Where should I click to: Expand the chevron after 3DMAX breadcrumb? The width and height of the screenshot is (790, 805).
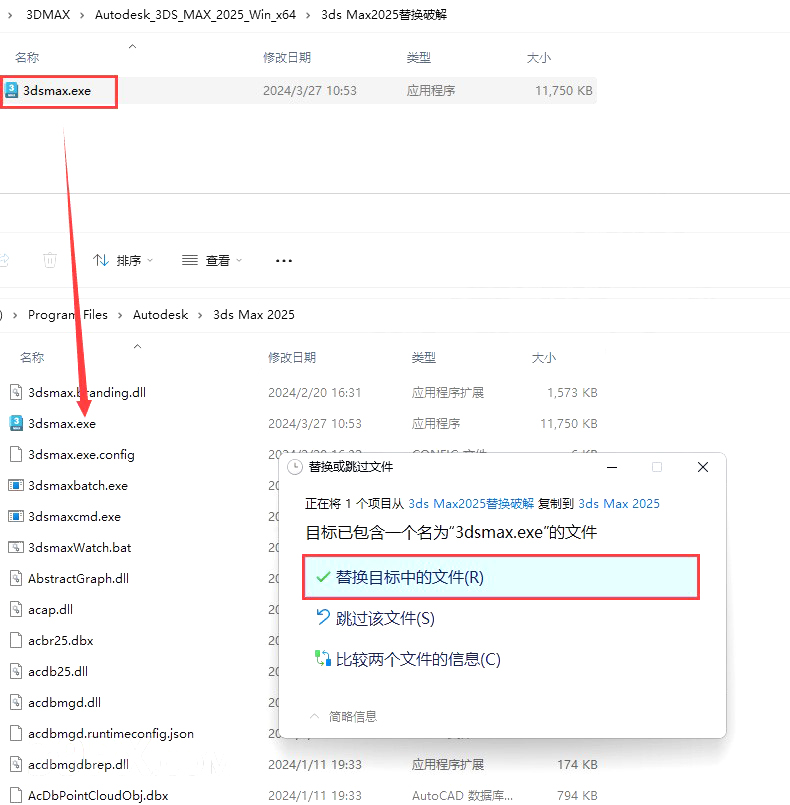pos(82,15)
